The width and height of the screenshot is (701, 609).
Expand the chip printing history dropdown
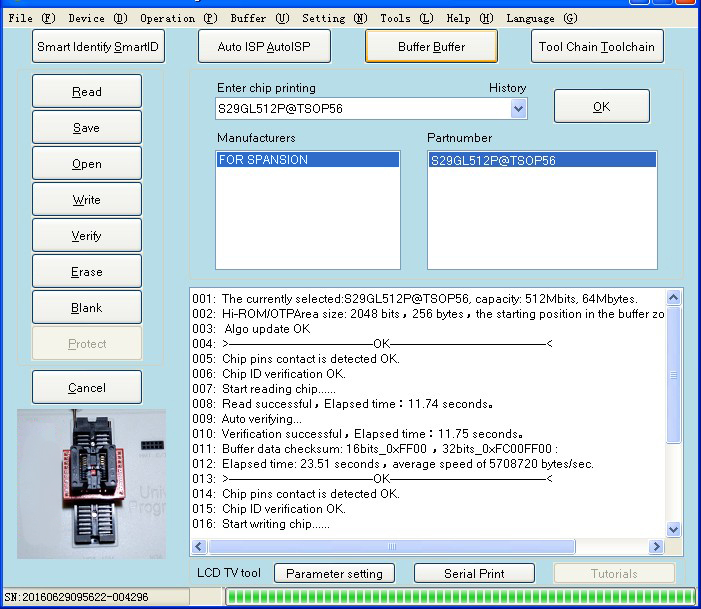pyautogui.click(x=518, y=109)
